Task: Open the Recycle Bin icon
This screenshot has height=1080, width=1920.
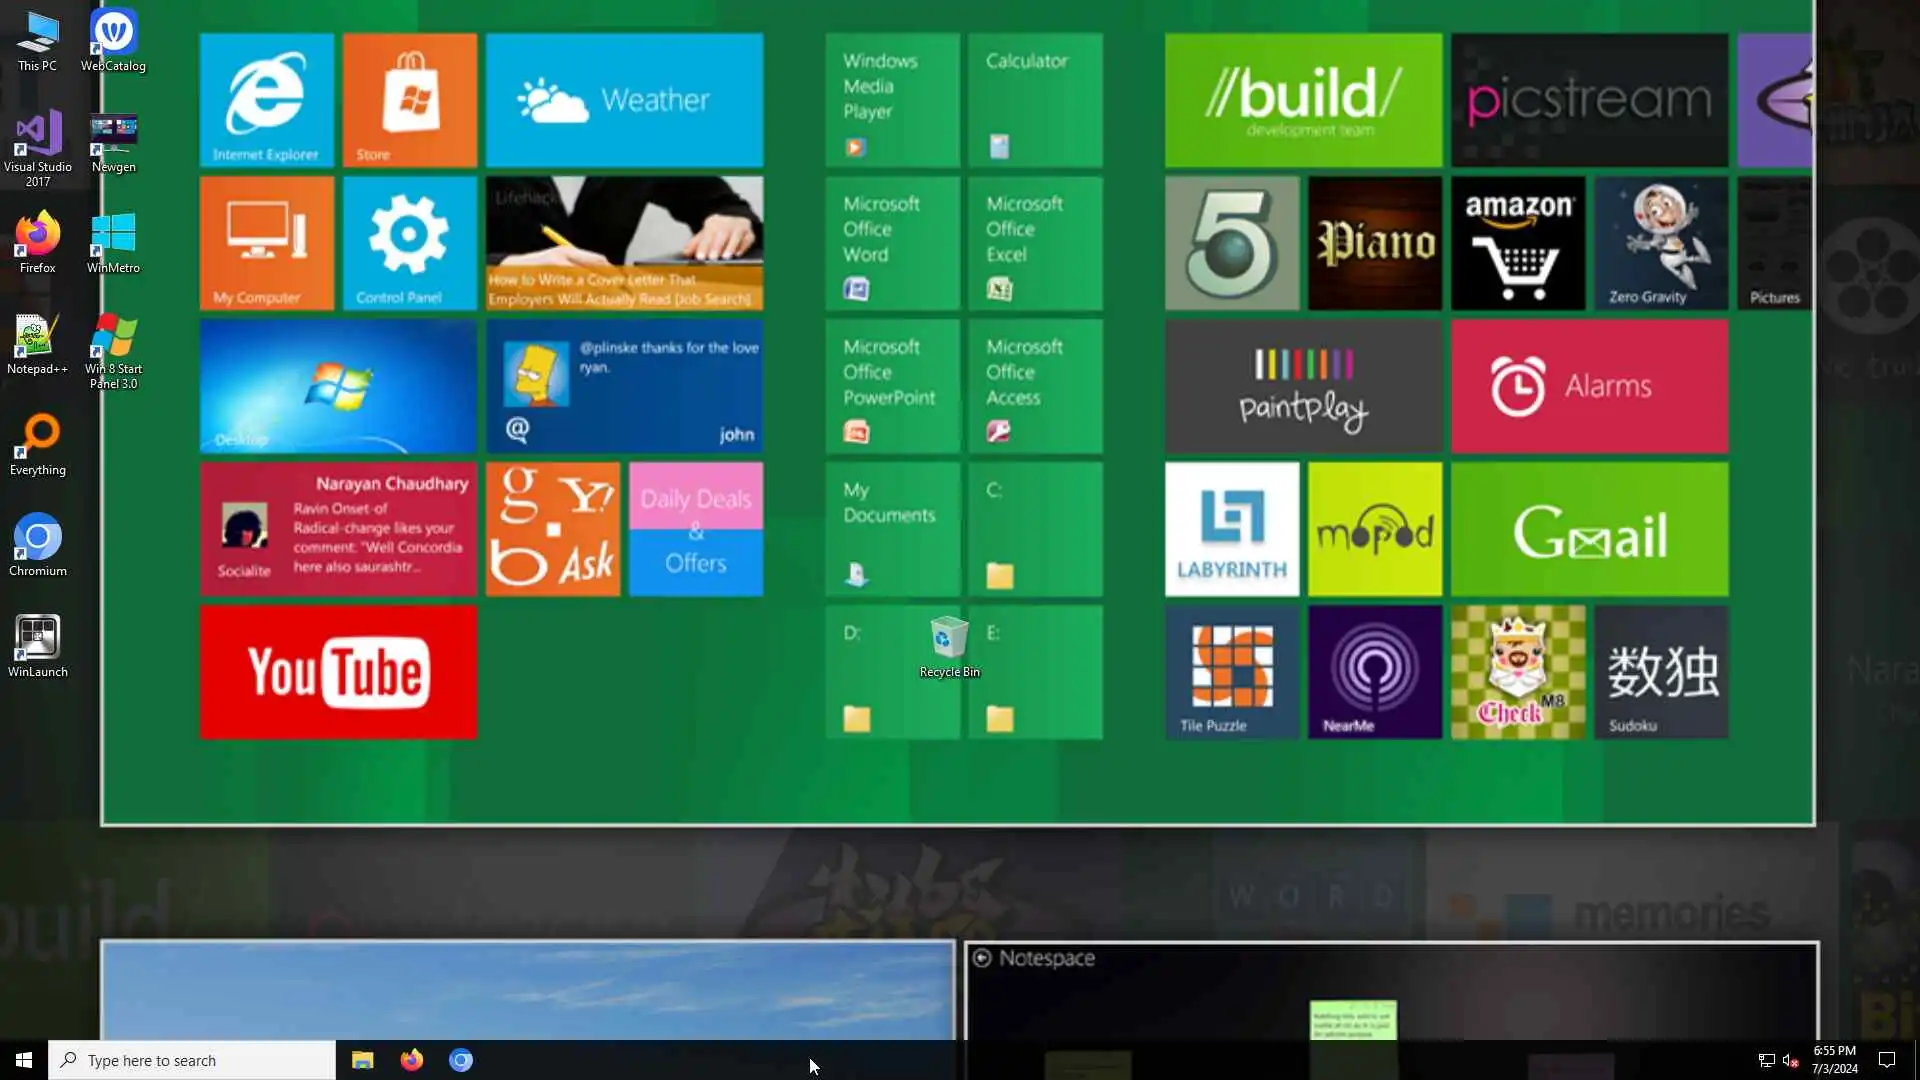Action: [948, 640]
